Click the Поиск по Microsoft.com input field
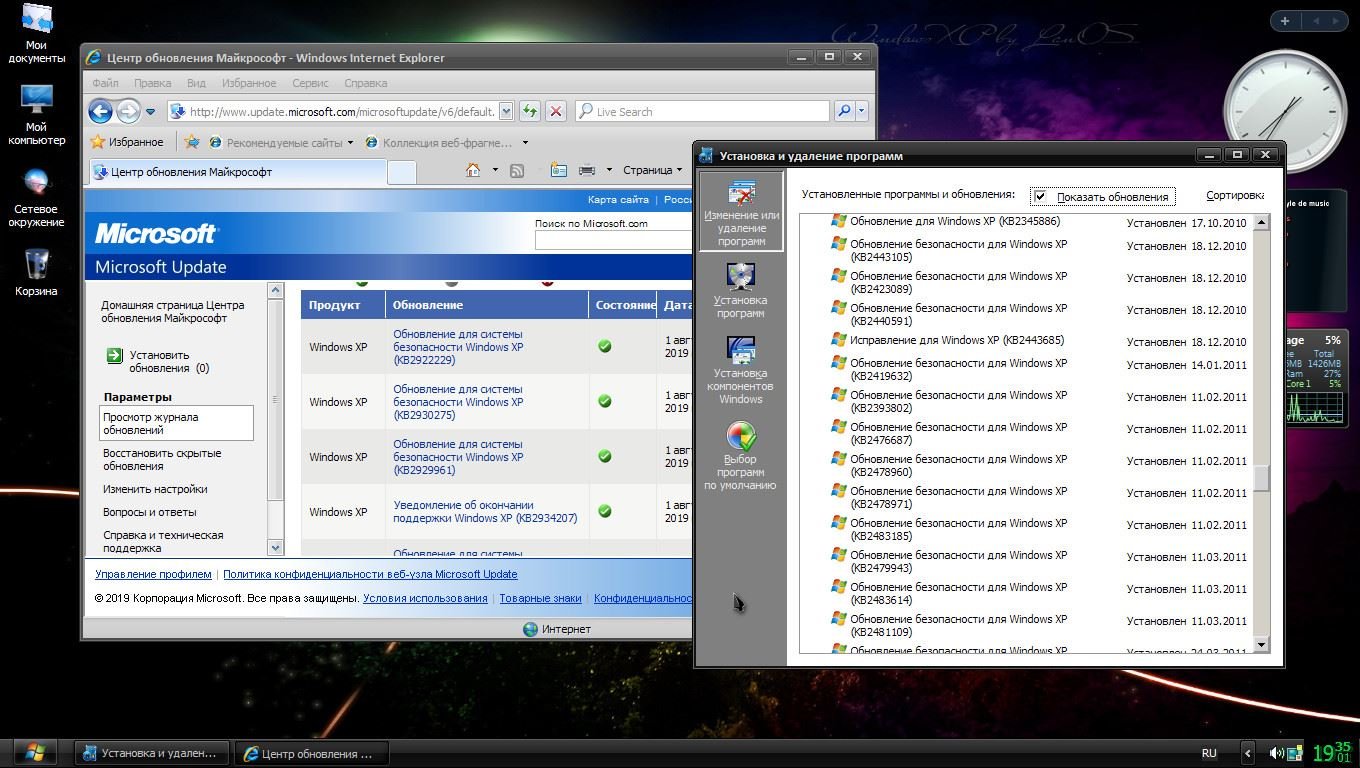The image size is (1360, 768). pyautogui.click(x=613, y=240)
